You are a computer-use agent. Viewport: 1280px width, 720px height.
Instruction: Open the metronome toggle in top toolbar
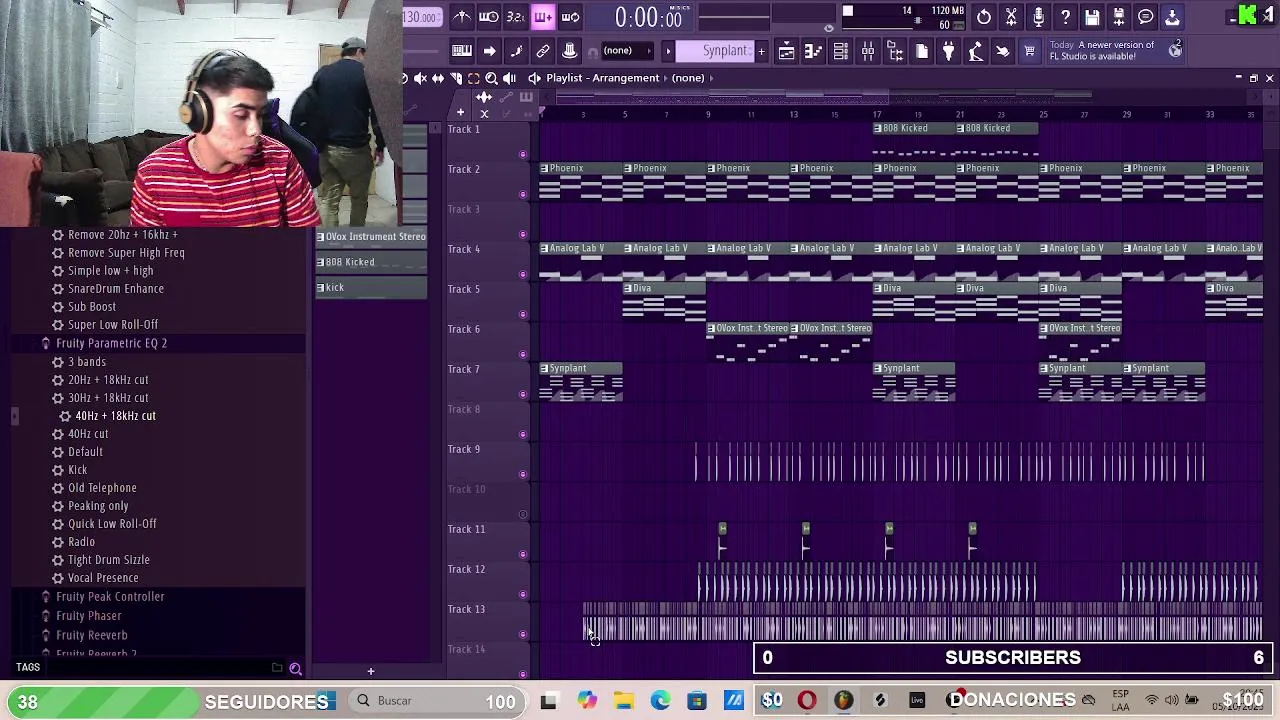click(462, 17)
